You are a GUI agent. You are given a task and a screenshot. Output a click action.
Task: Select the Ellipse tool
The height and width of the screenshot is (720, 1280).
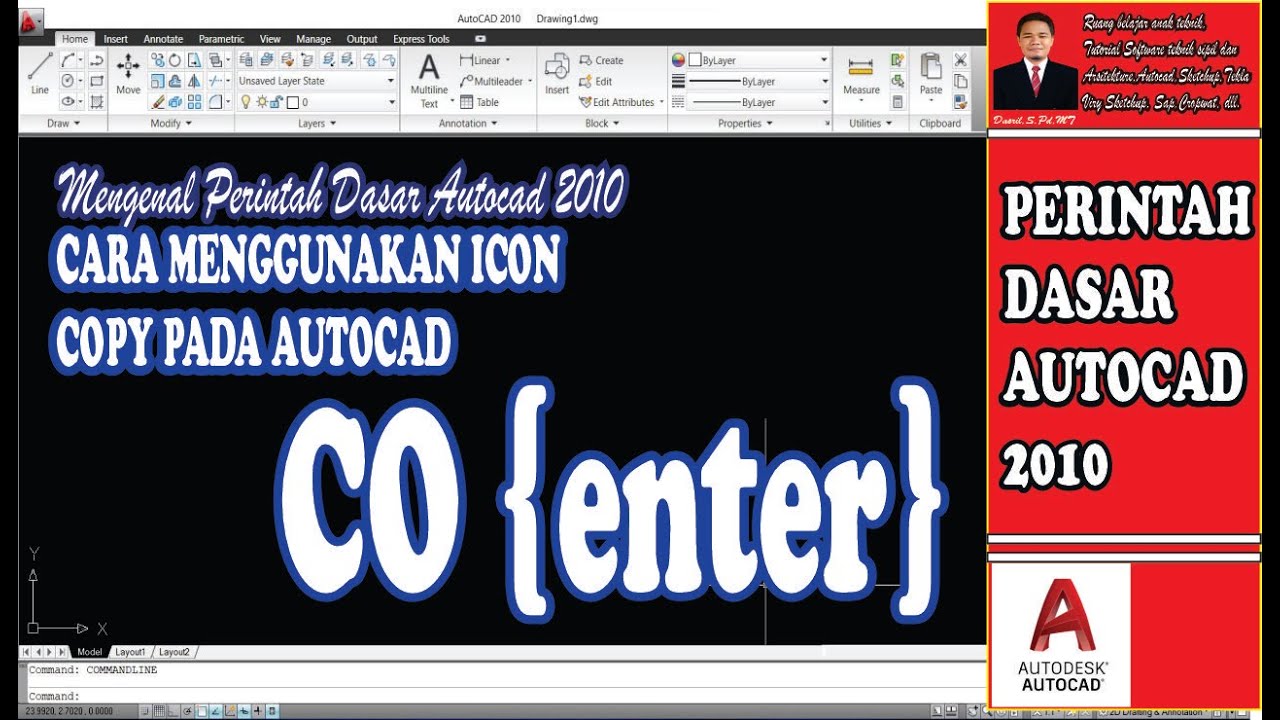click(x=67, y=102)
